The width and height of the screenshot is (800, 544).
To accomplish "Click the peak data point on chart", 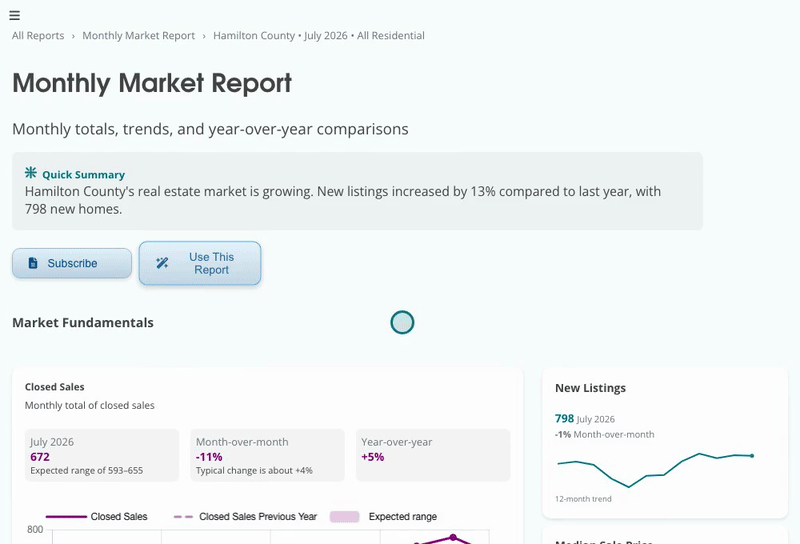I will [453, 537].
